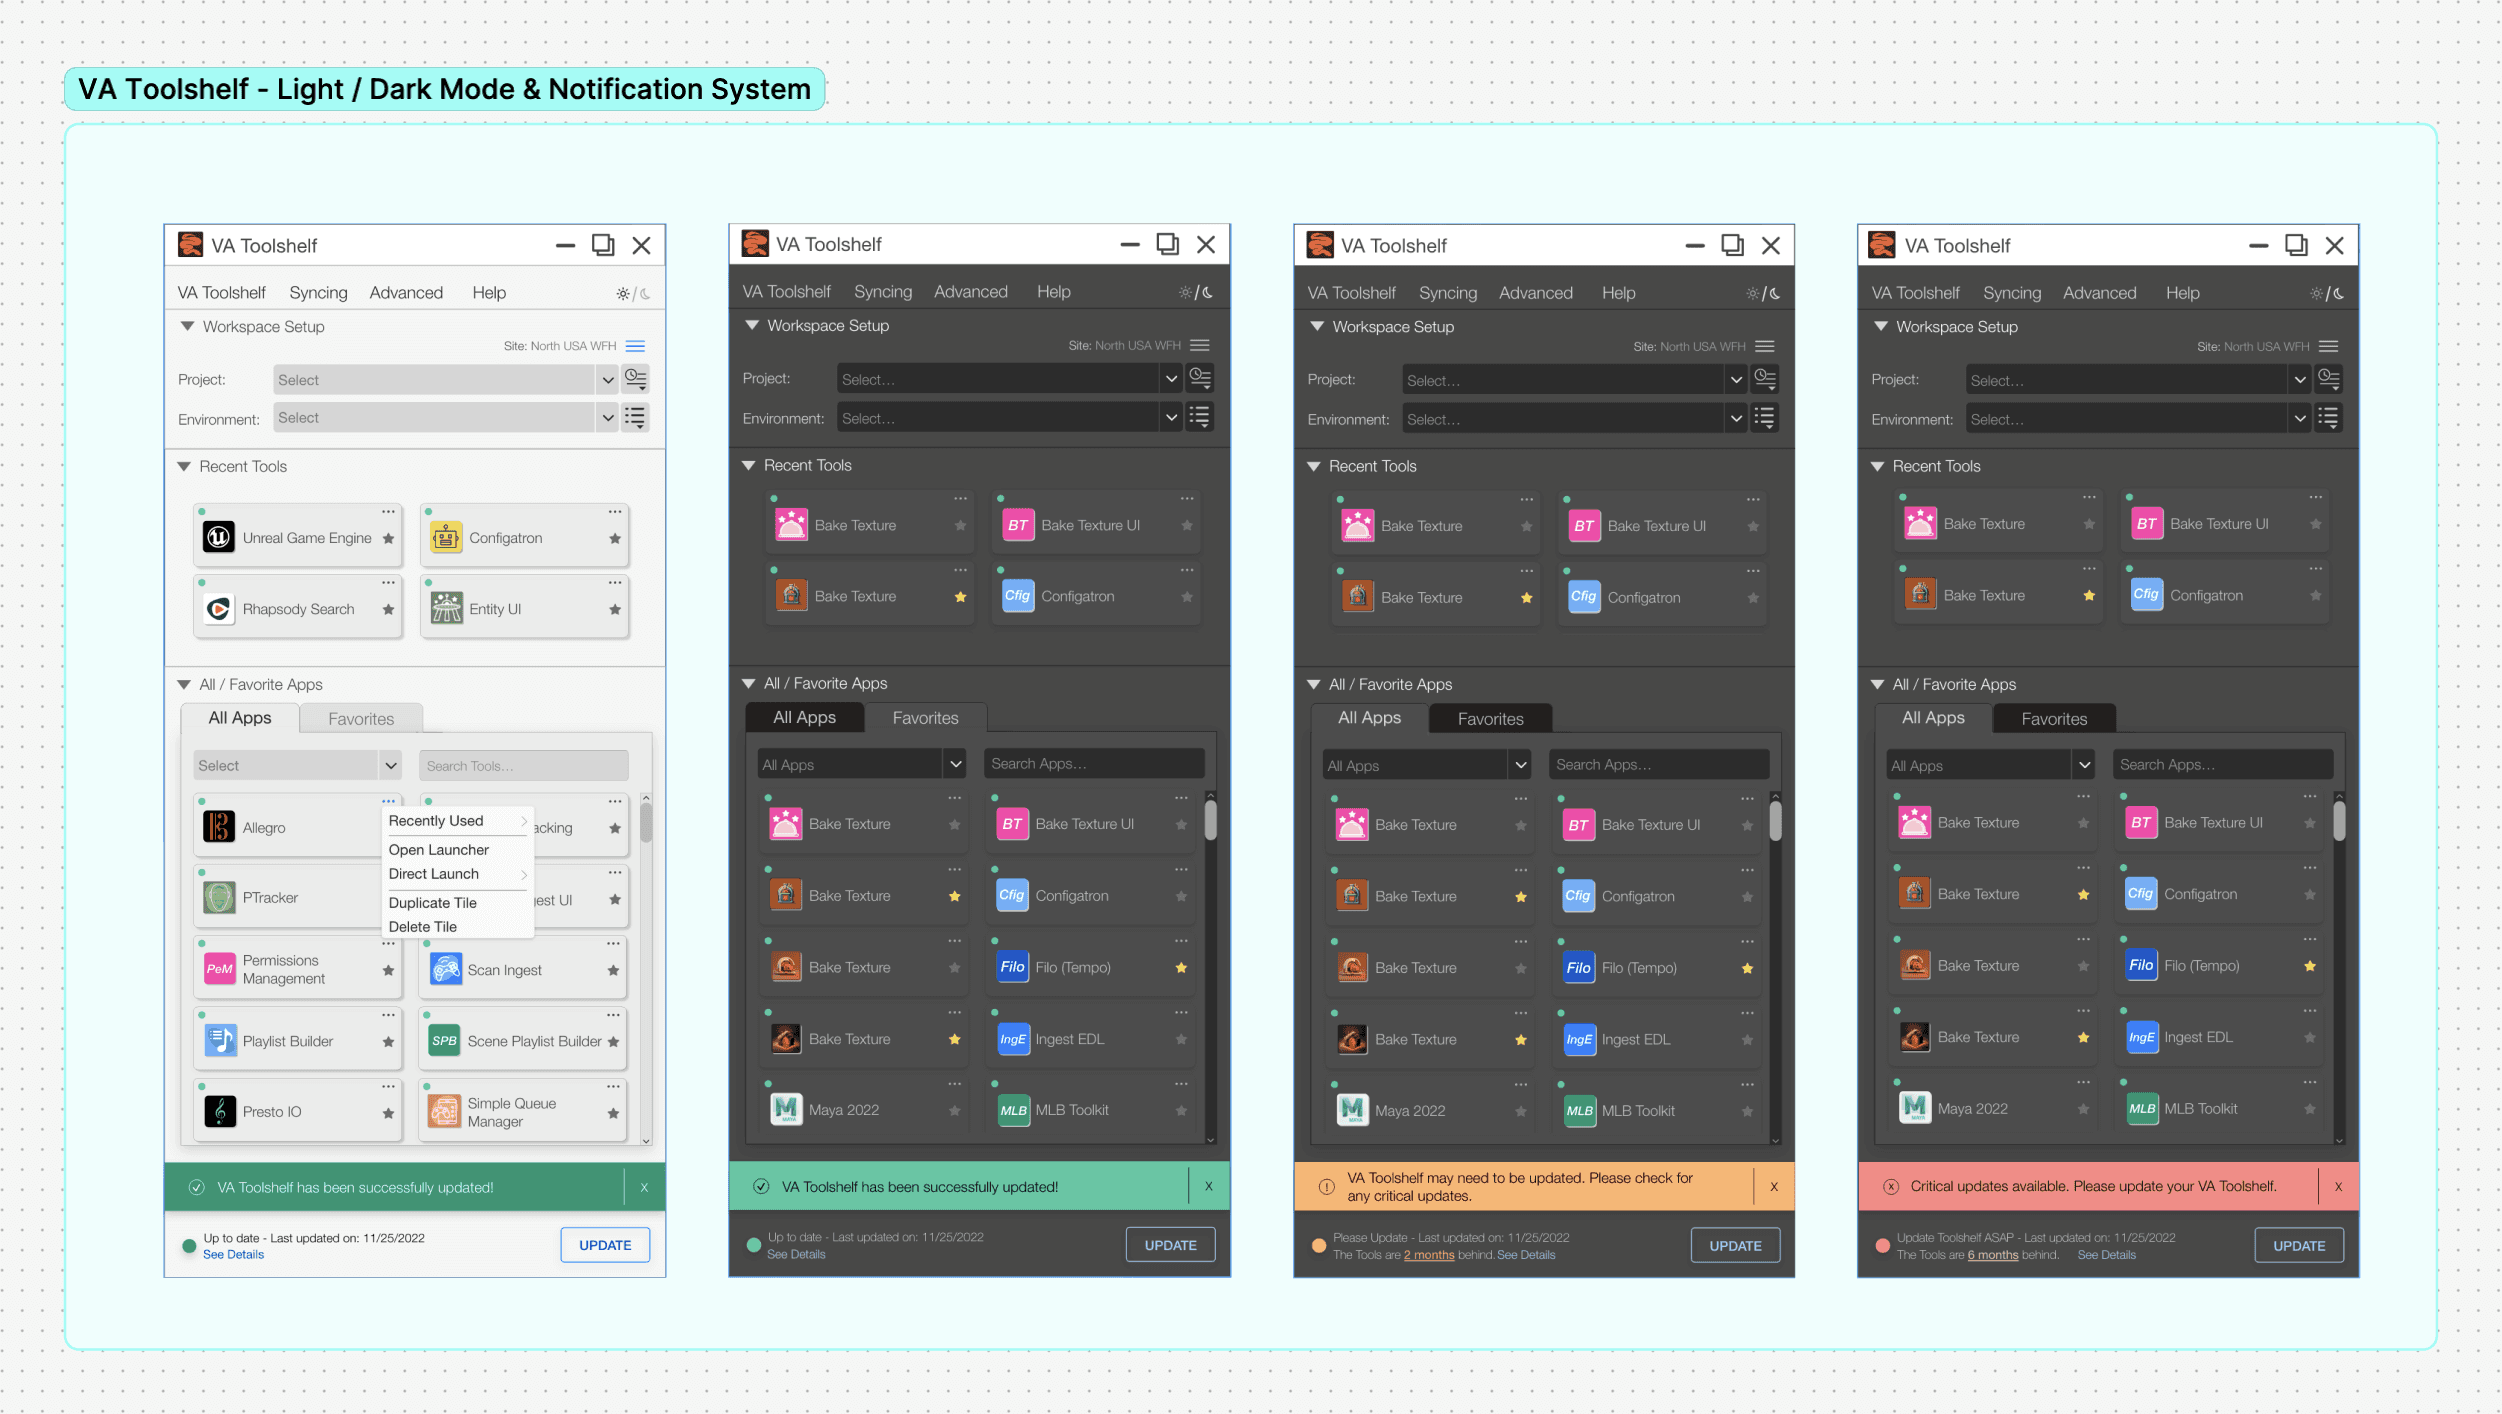Switch to Favorites tab in light window
This screenshot has height=1414, width=2502.
point(361,718)
